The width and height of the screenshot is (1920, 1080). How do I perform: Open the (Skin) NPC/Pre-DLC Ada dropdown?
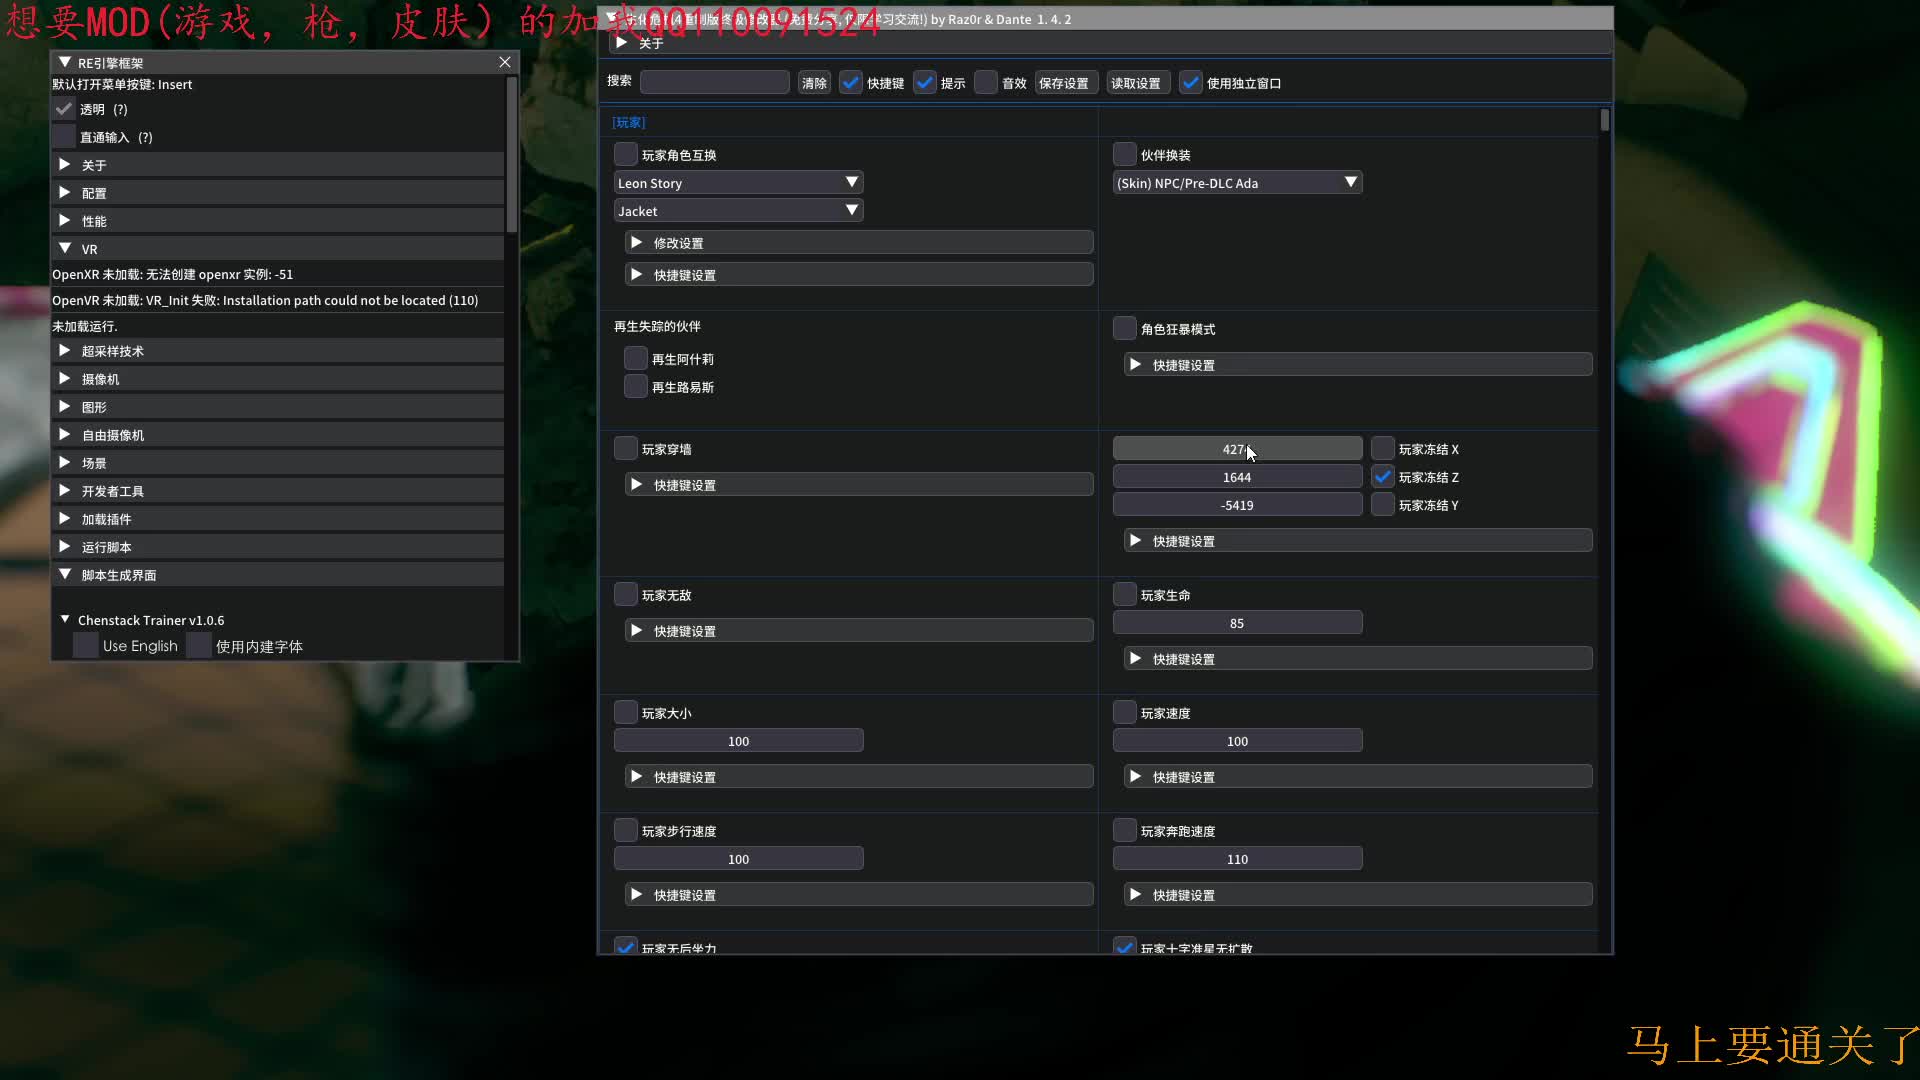[1237, 182]
